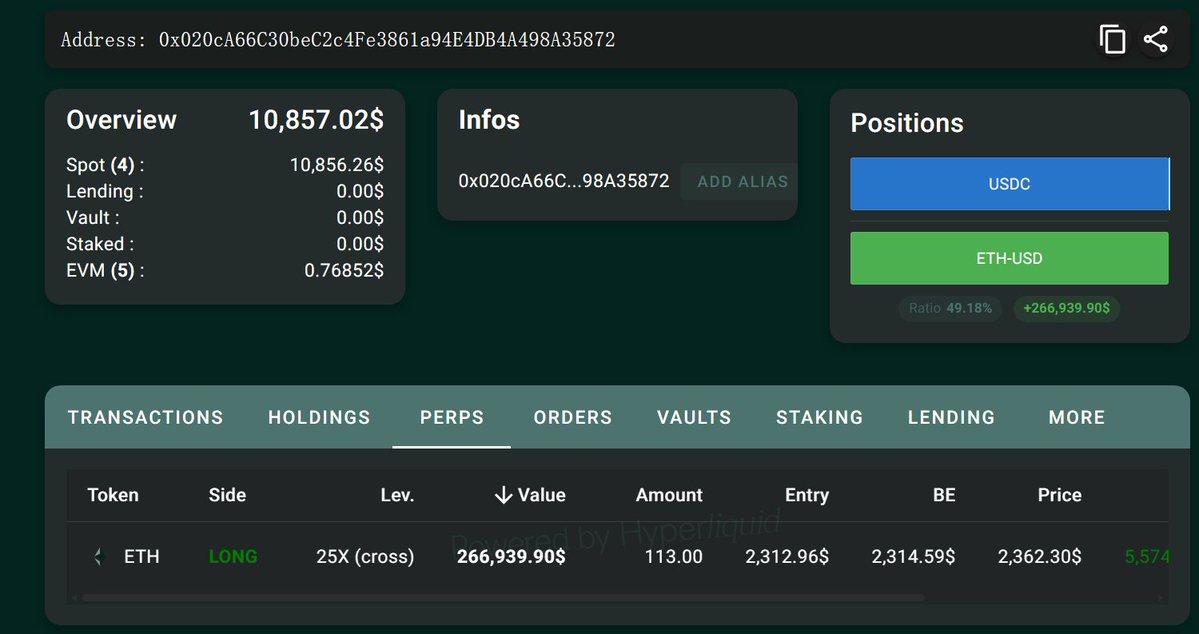1199x634 pixels.
Task: Click the Token column header
Action: click(x=113, y=495)
